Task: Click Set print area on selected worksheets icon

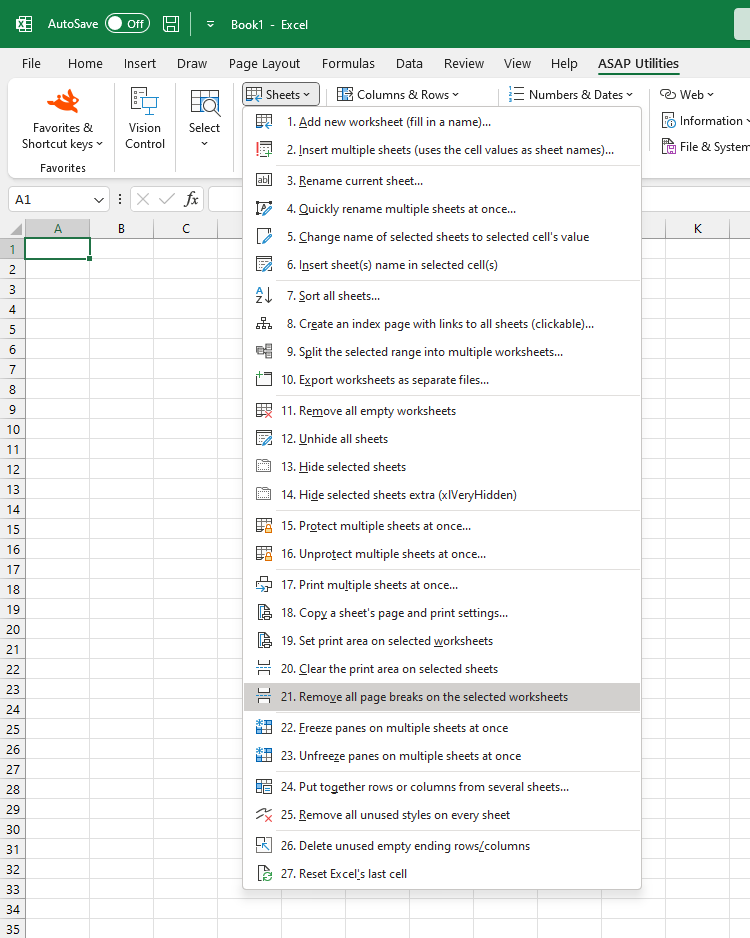Action: (x=264, y=641)
